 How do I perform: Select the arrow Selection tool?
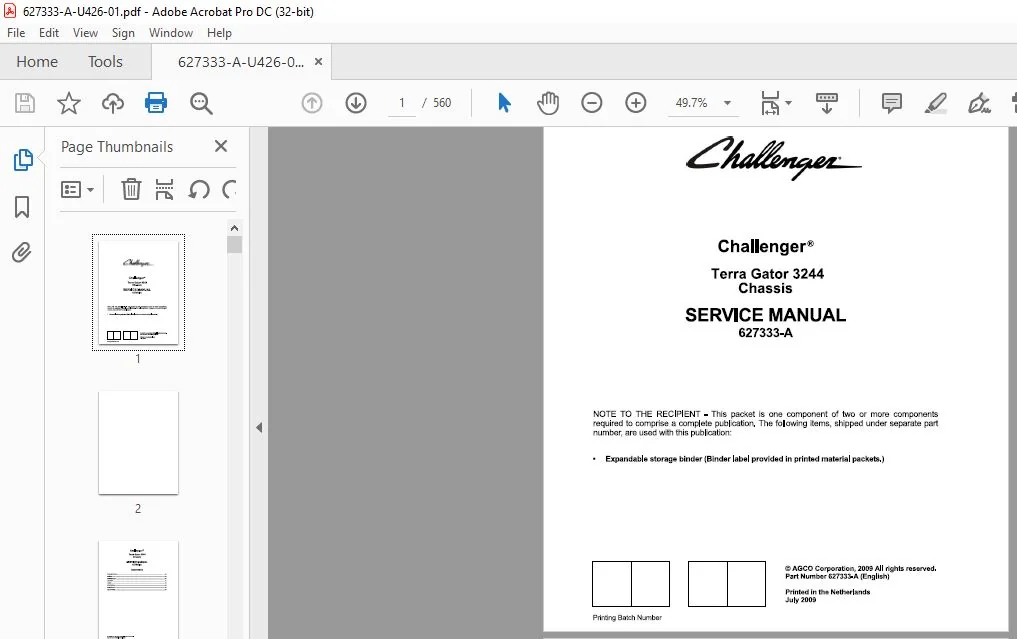pos(505,102)
